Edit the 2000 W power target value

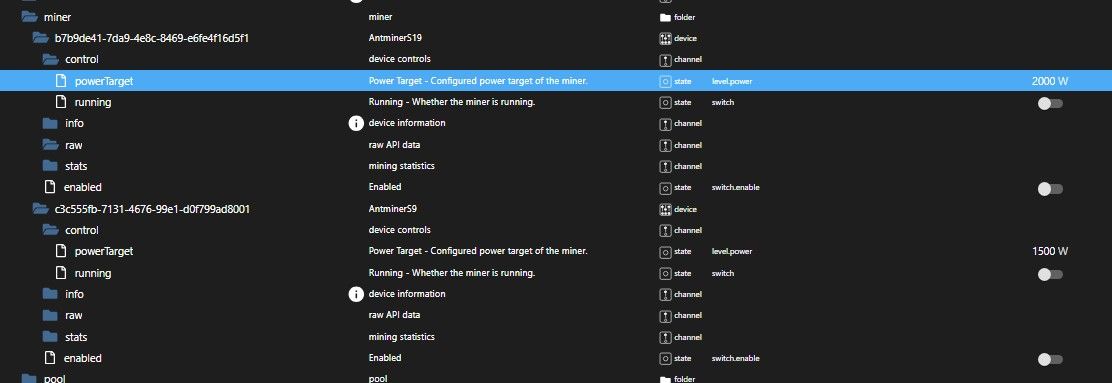1050,81
